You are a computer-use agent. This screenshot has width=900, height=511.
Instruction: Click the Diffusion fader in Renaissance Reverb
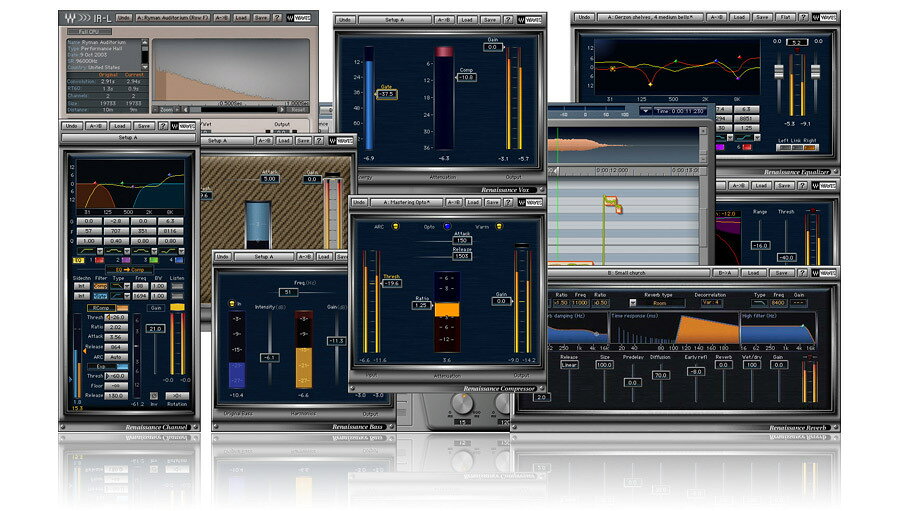661,375
